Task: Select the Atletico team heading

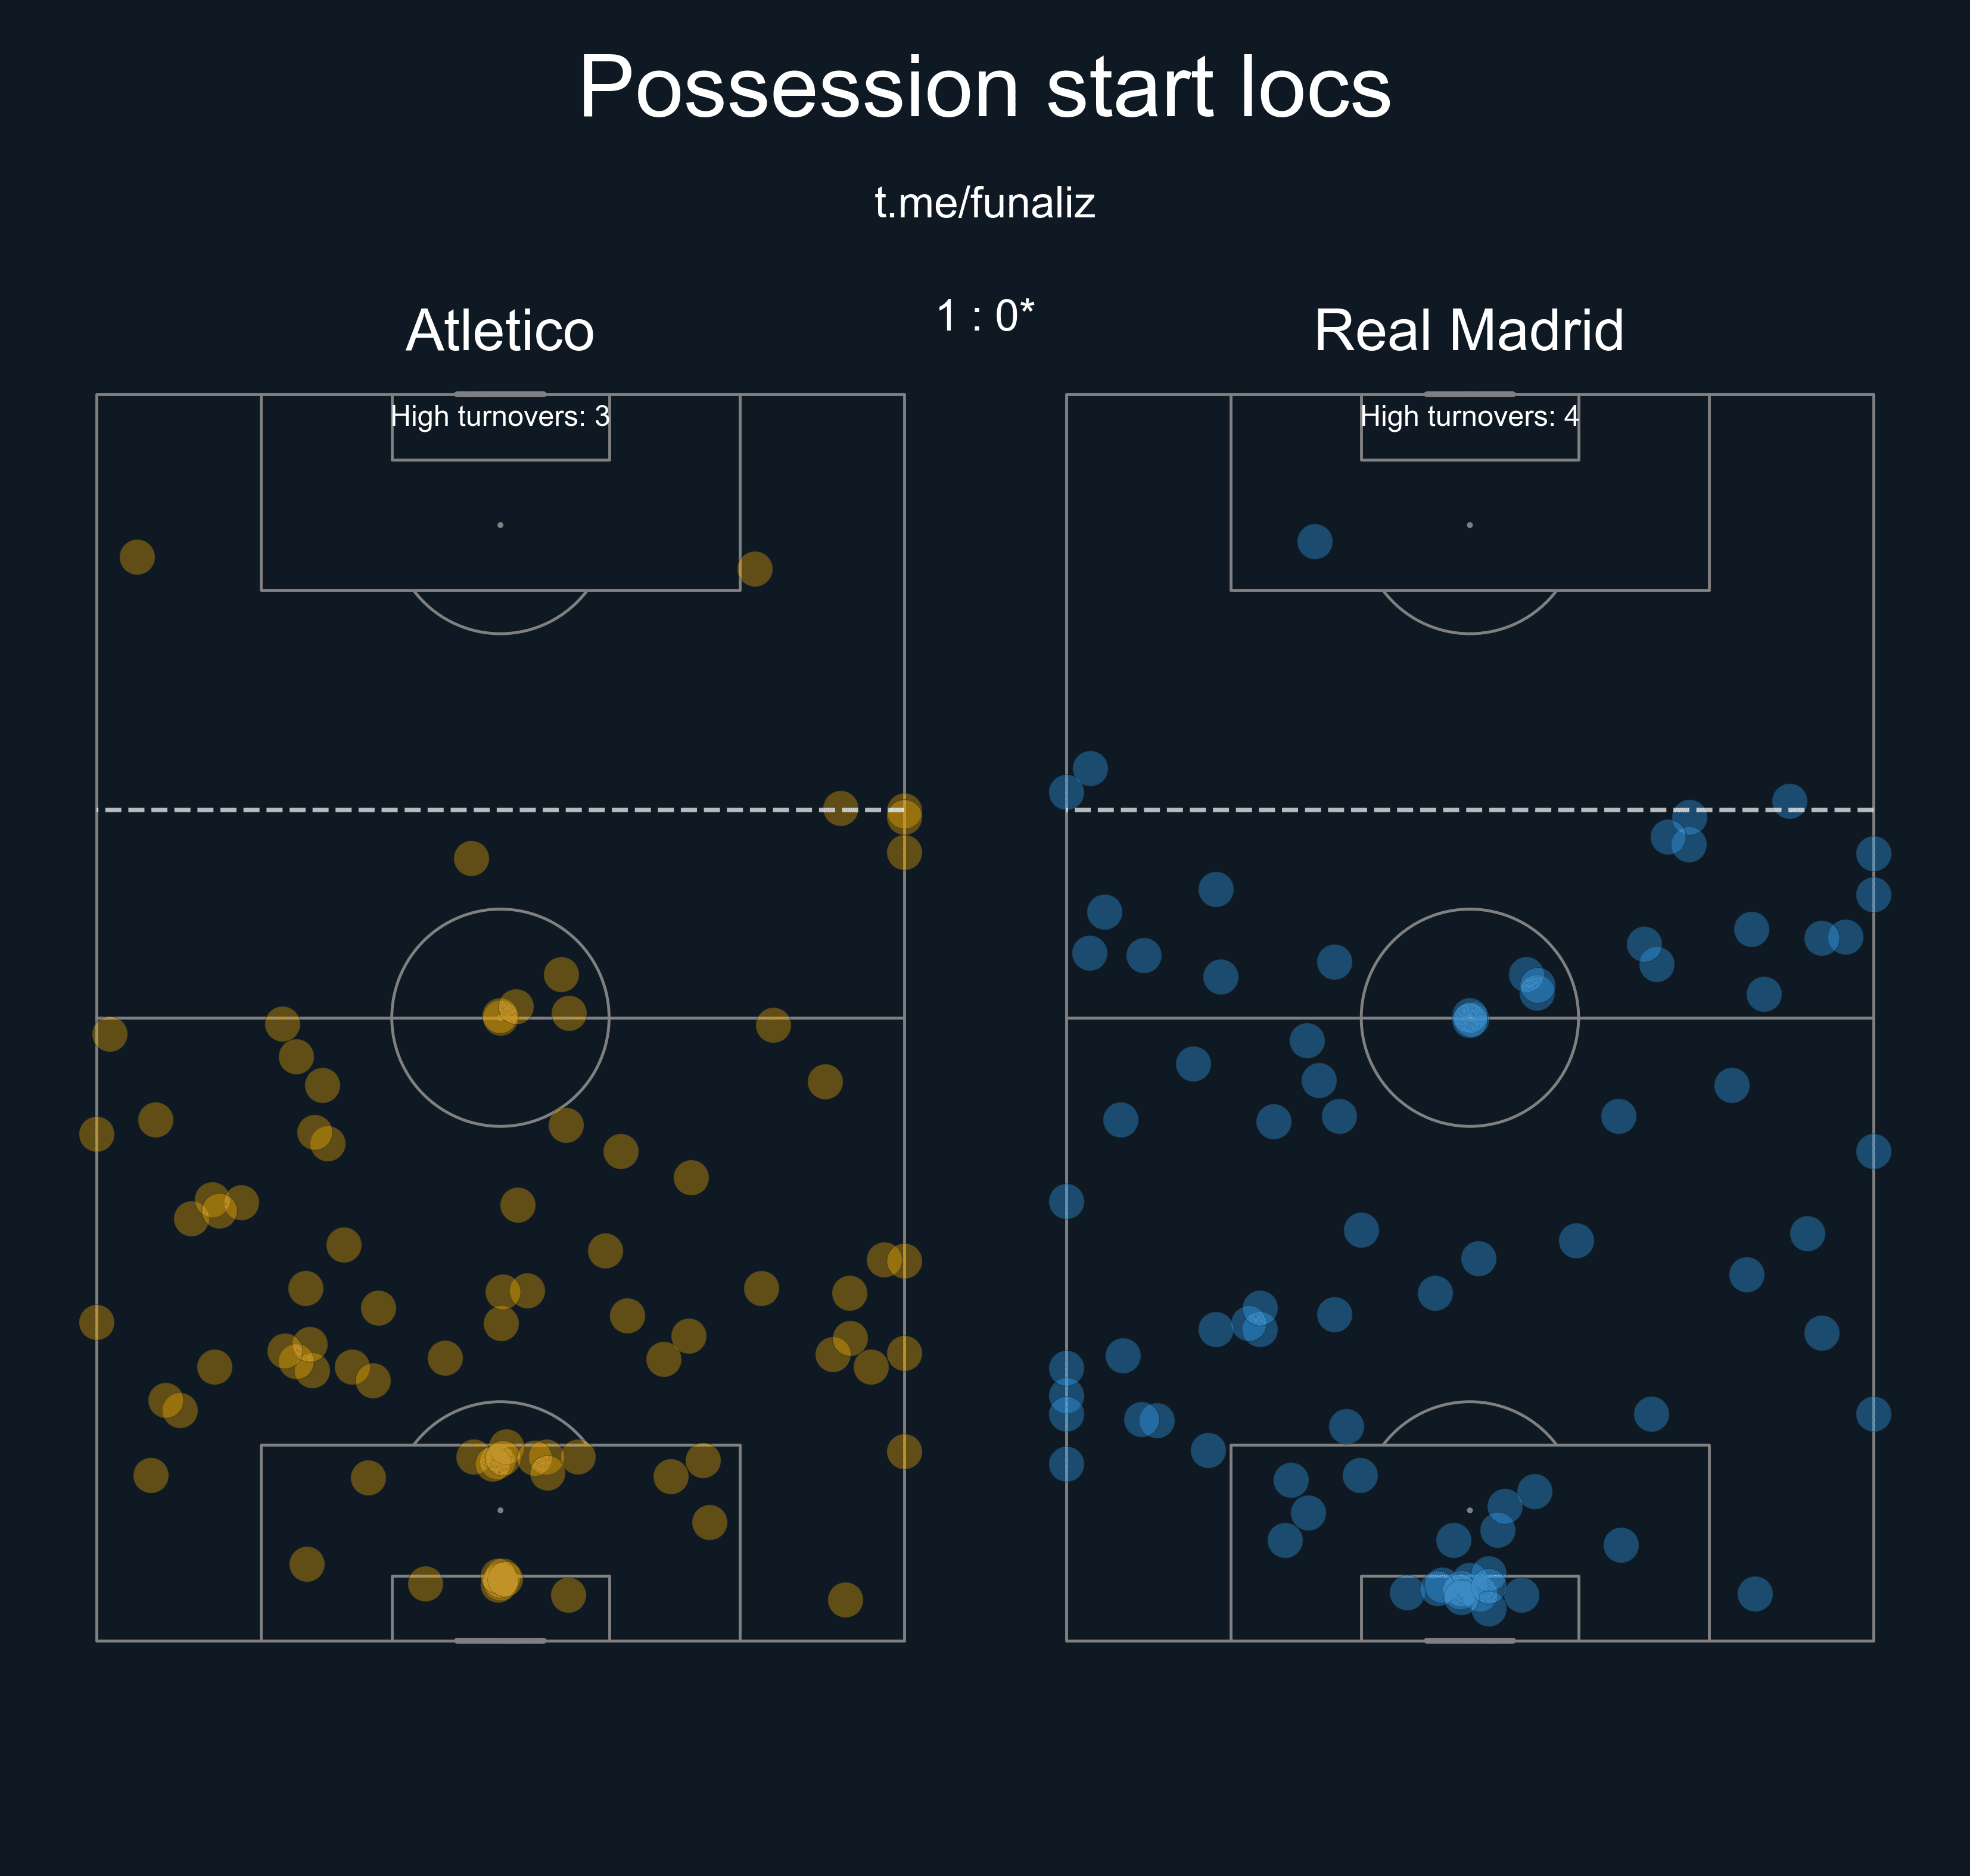Action: (x=500, y=330)
